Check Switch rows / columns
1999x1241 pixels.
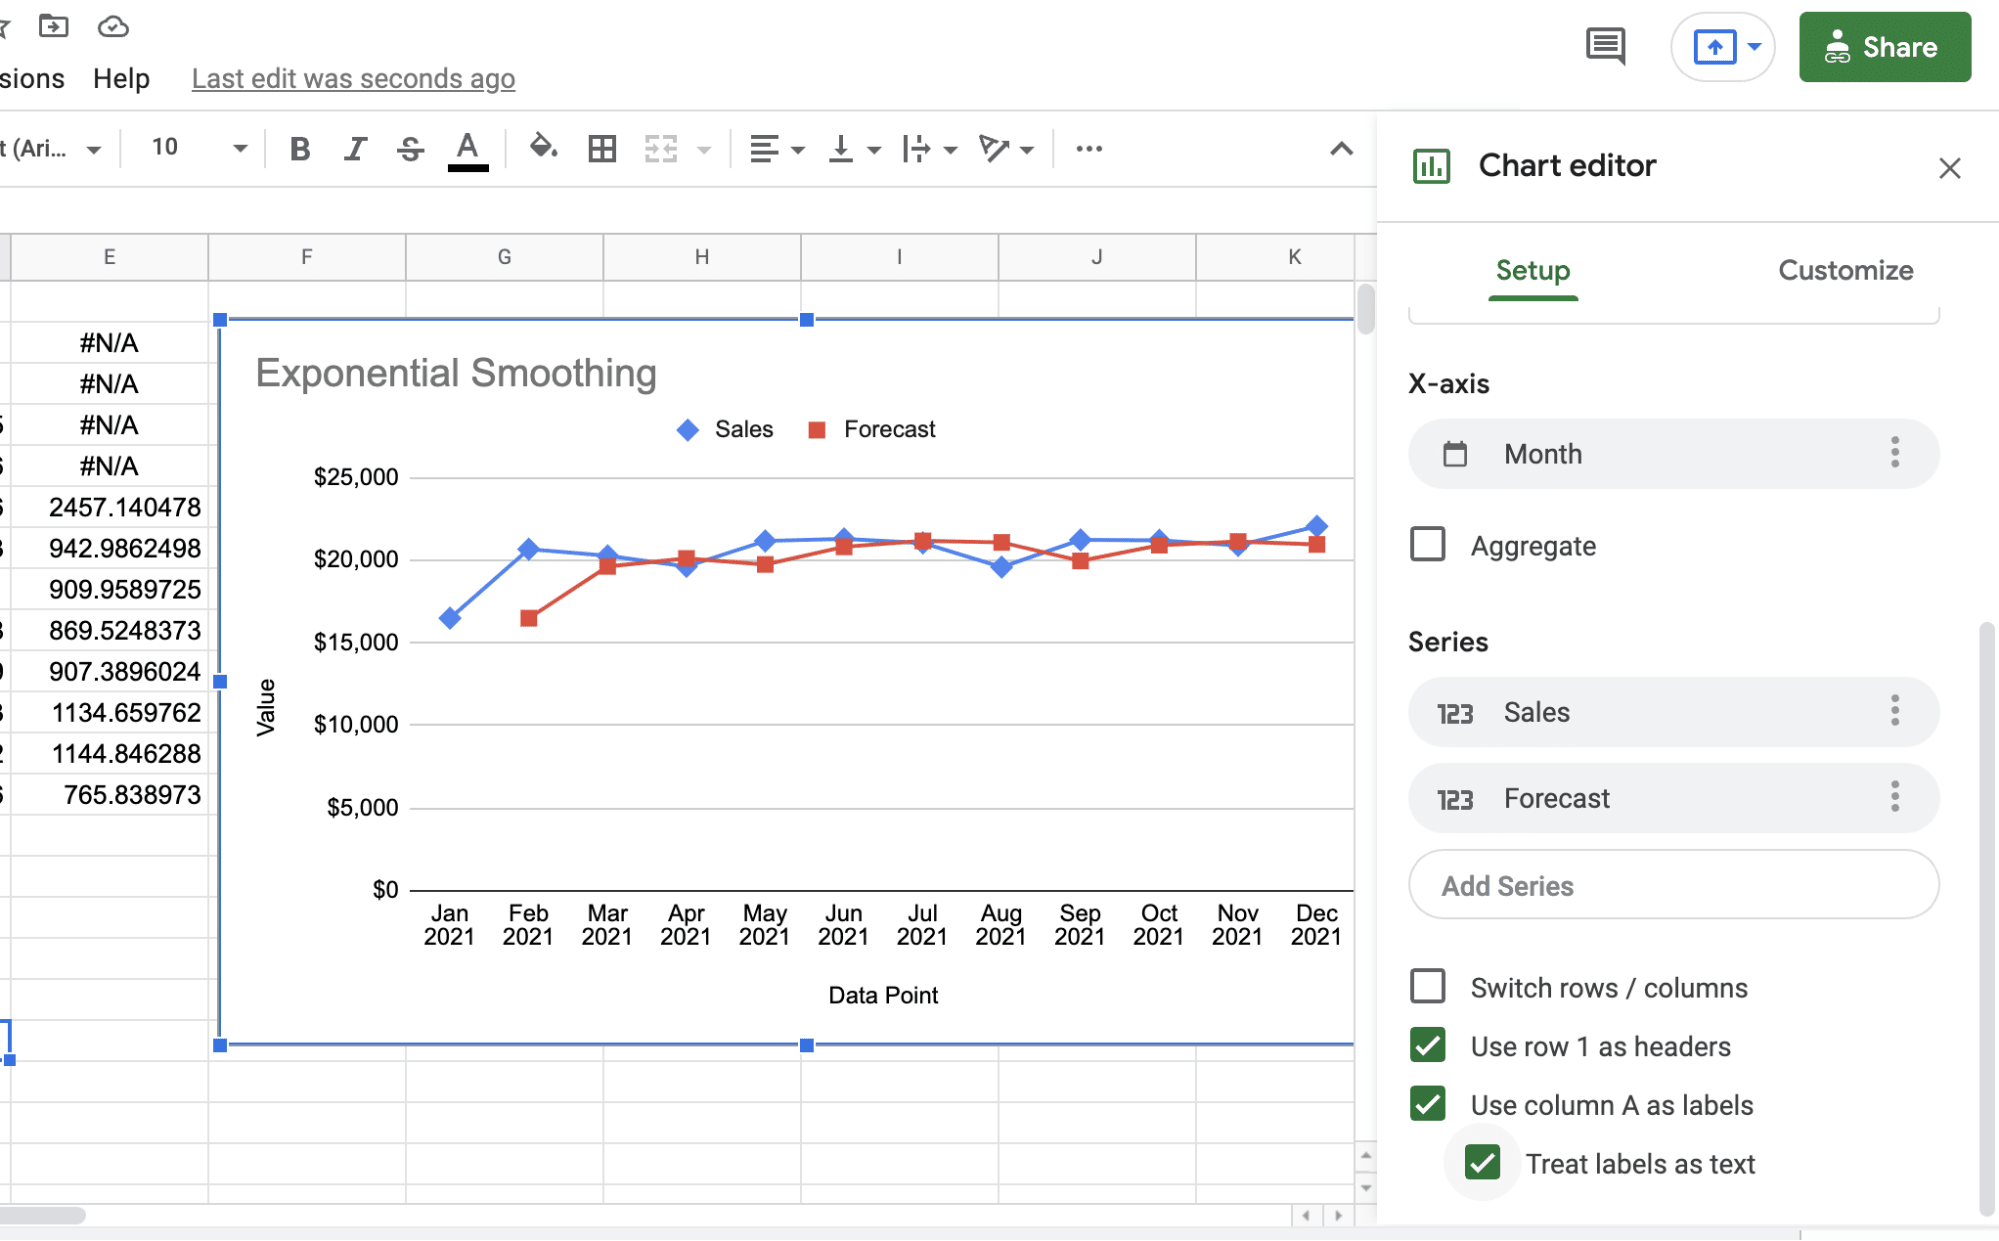(x=1427, y=987)
